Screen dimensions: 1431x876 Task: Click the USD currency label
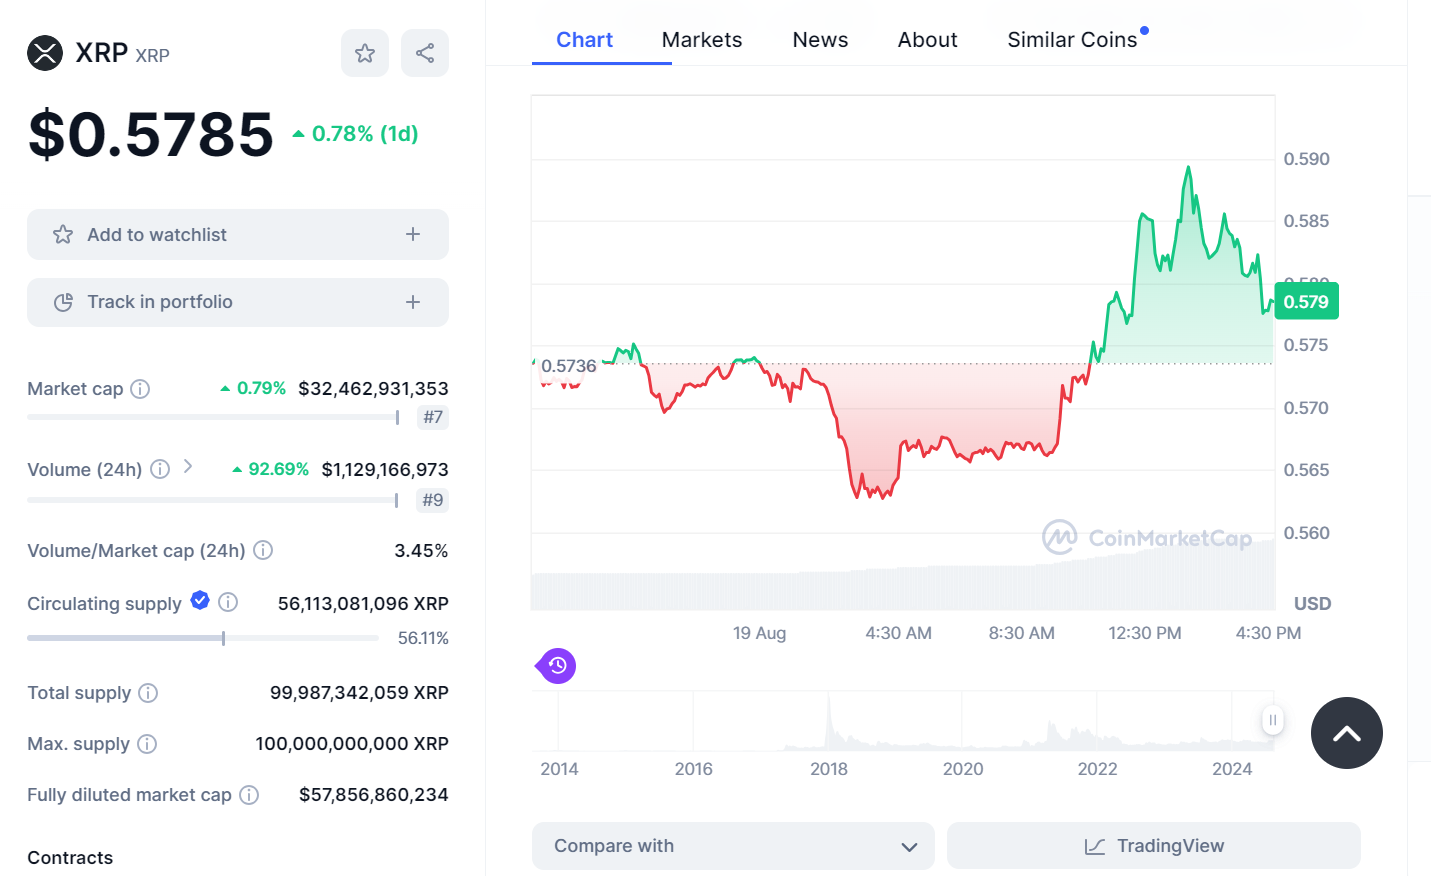(x=1312, y=603)
